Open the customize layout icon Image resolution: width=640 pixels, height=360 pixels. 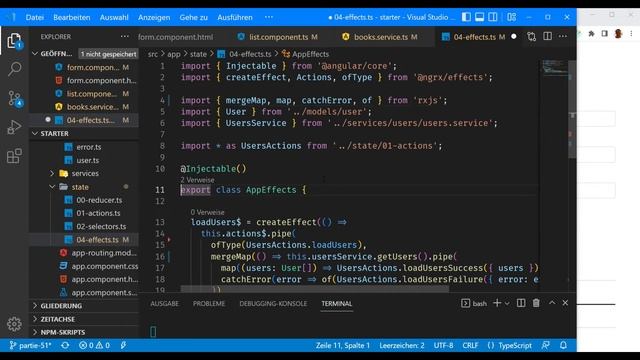point(511,17)
